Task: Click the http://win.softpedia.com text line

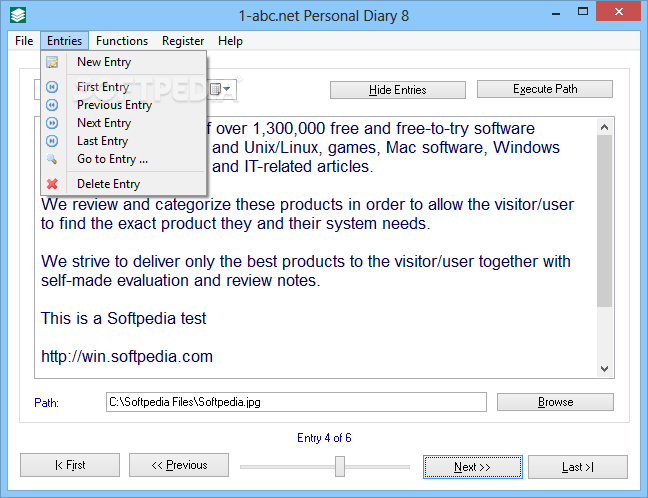Action: pyautogui.click(x=127, y=356)
